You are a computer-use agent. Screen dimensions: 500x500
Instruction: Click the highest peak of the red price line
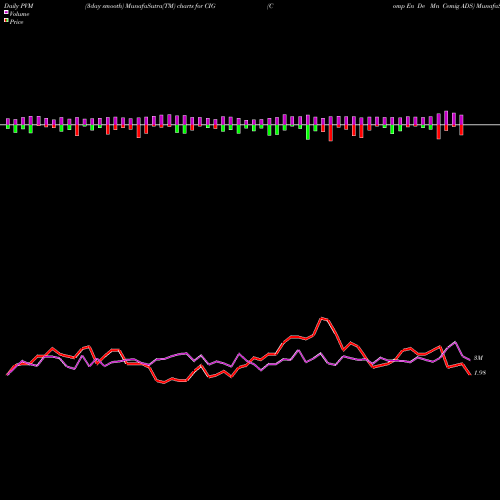pyautogui.click(x=322, y=318)
